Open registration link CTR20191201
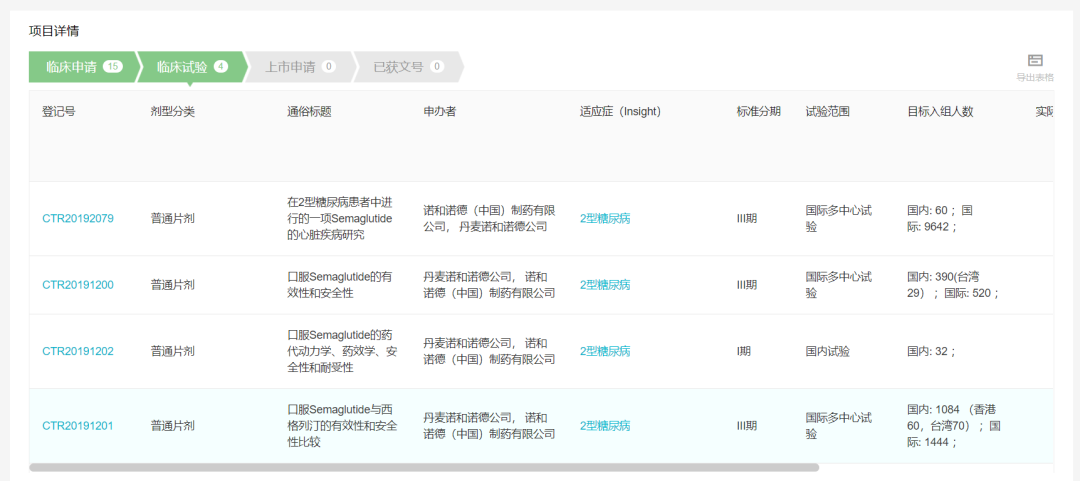The width and height of the screenshot is (1080, 481). coord(78,425)
